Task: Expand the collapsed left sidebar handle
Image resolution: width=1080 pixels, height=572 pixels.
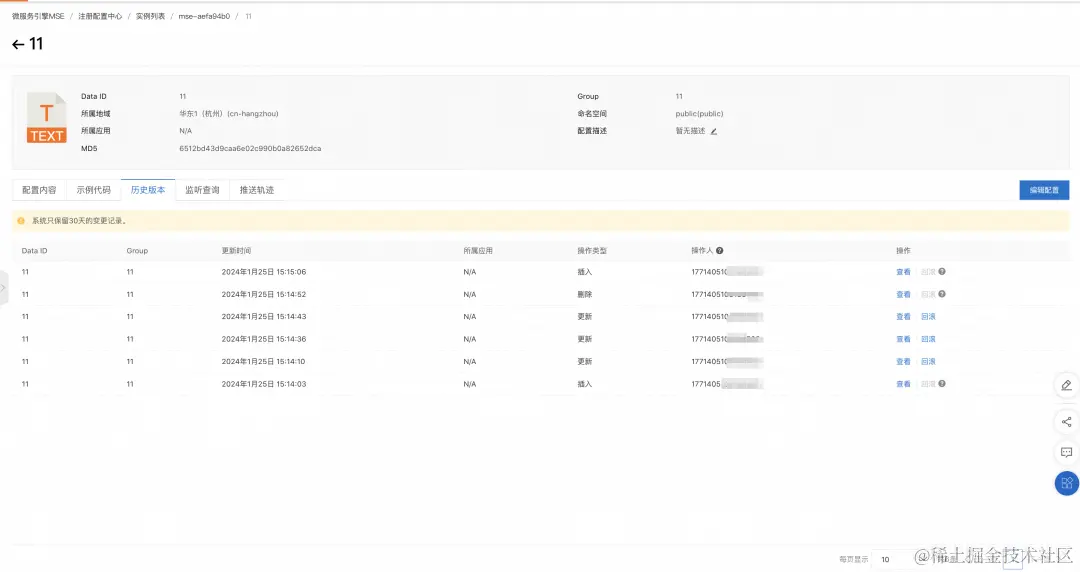Action: coord(3,289)
